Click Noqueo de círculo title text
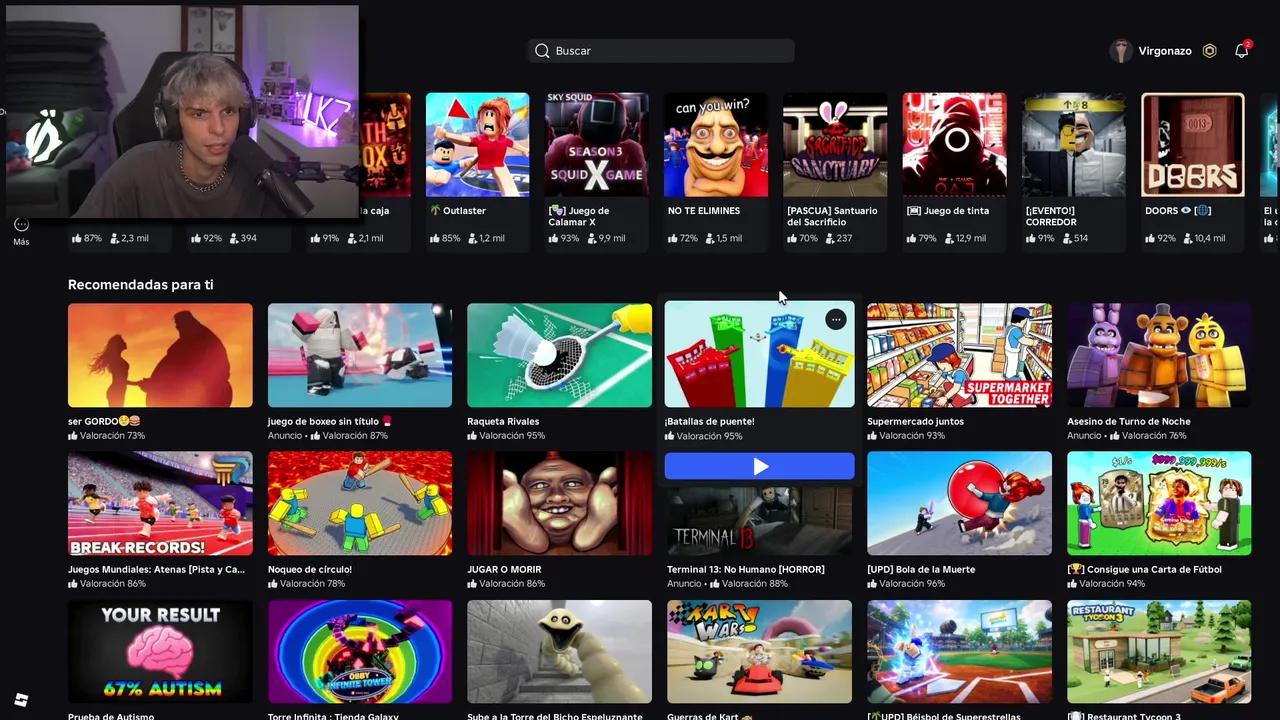The image size is (1280, 720). [x=310, y=570]
